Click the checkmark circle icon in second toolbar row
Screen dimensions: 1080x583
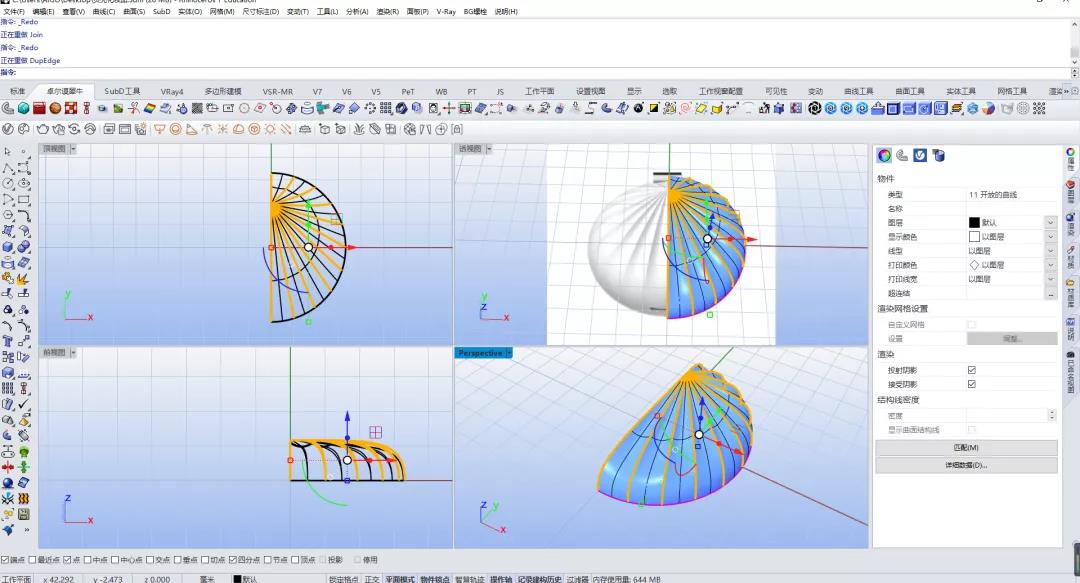8,129
